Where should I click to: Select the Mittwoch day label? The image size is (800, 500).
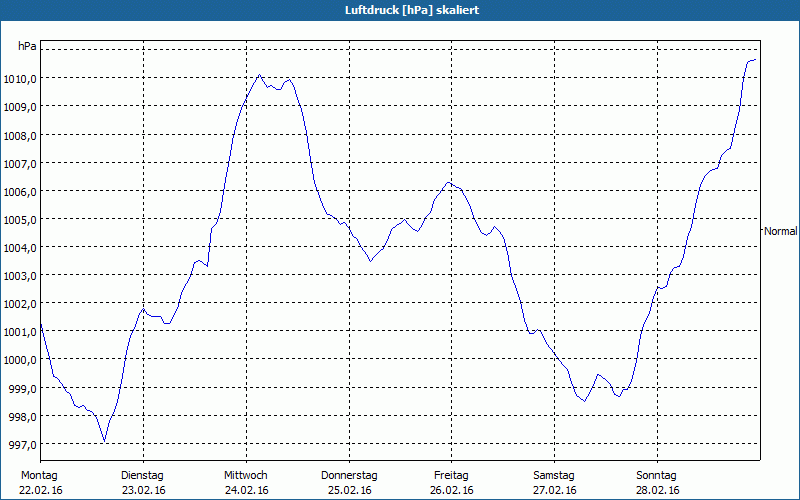click(246, 475)
